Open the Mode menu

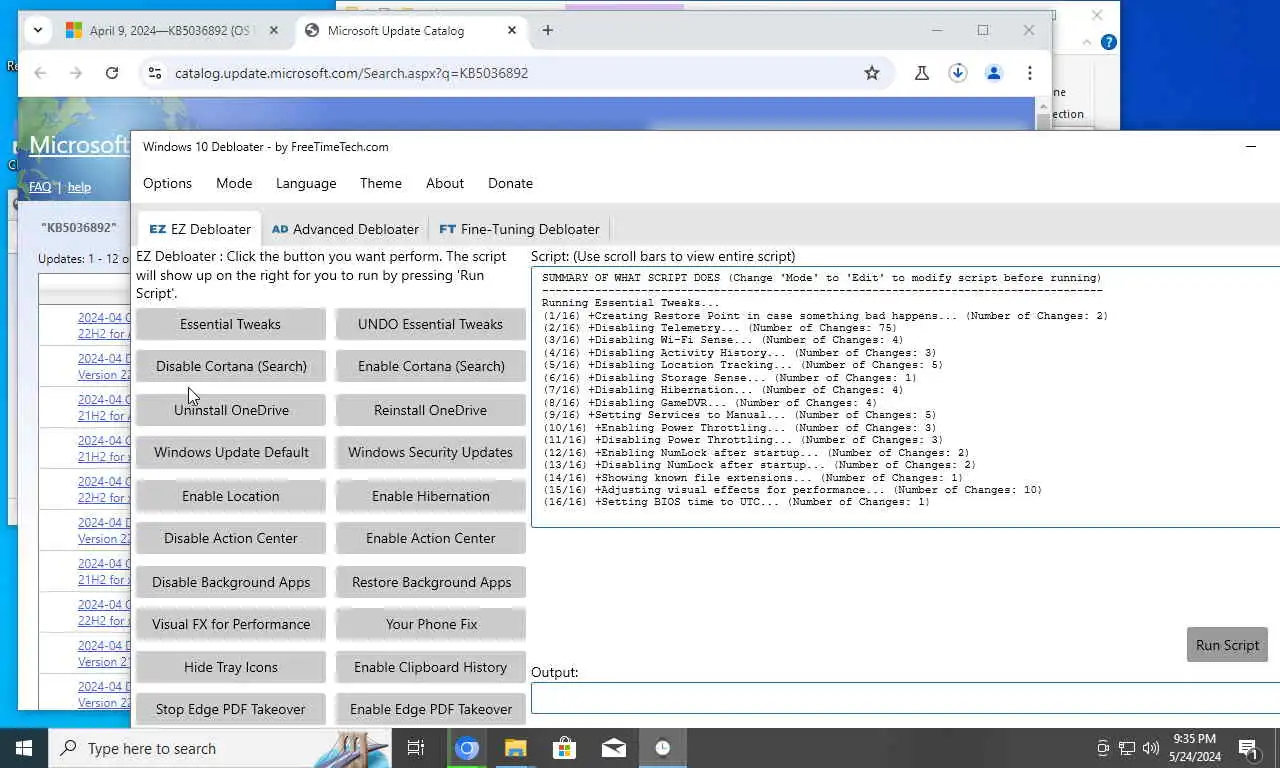coord(234,183)
